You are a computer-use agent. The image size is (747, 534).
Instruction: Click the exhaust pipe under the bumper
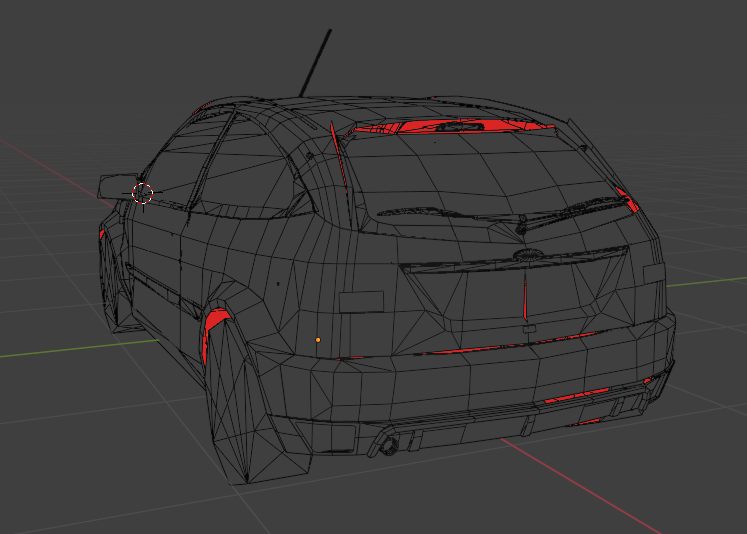[x=389, y=445]
